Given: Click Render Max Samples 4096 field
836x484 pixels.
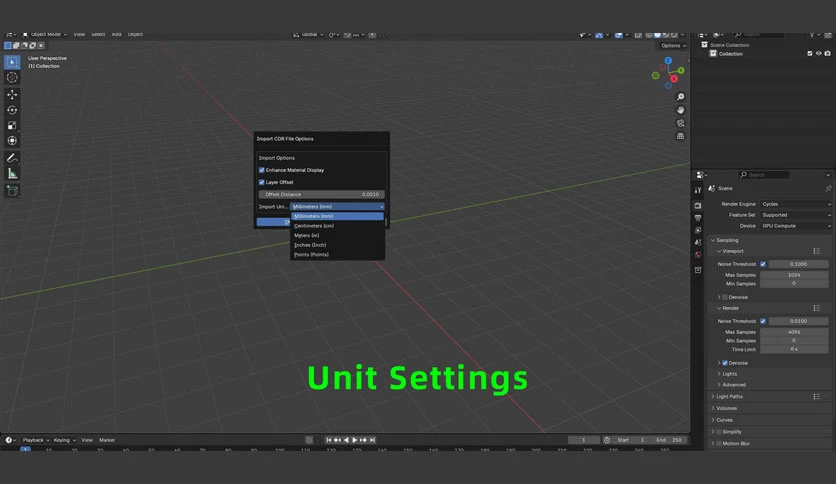Looking at the screenshot, I should (794, 332).
